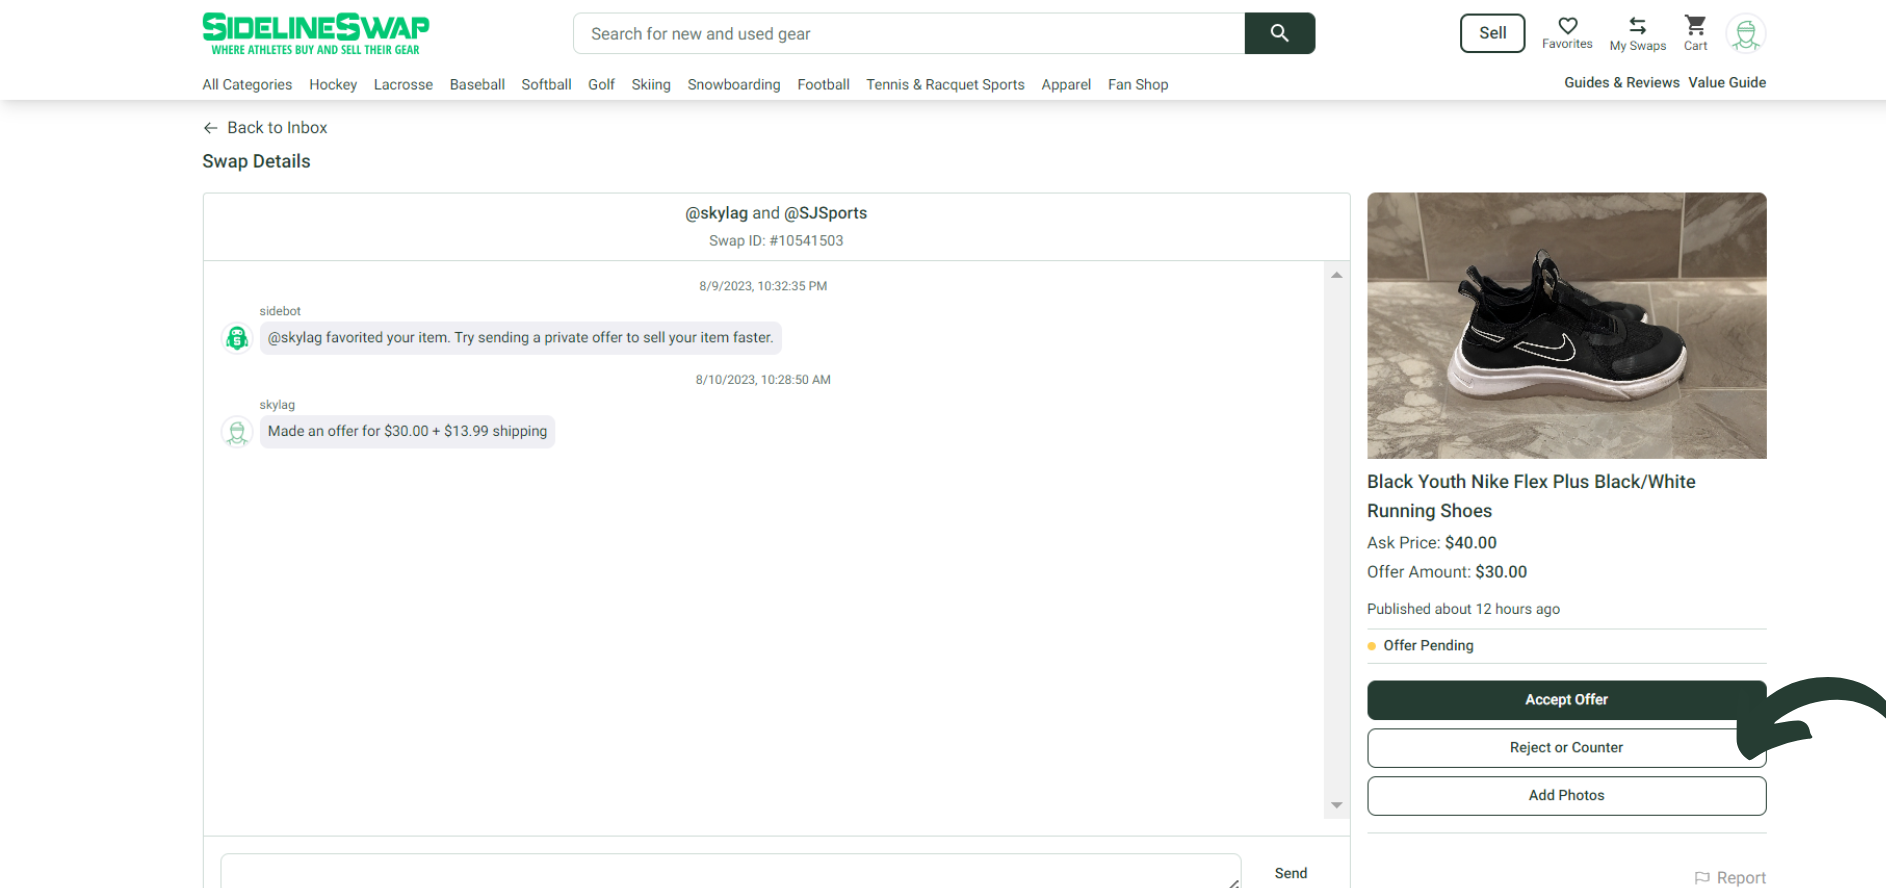
Task: Click the sidebot favorited message bubble
Action: (520, 338)
